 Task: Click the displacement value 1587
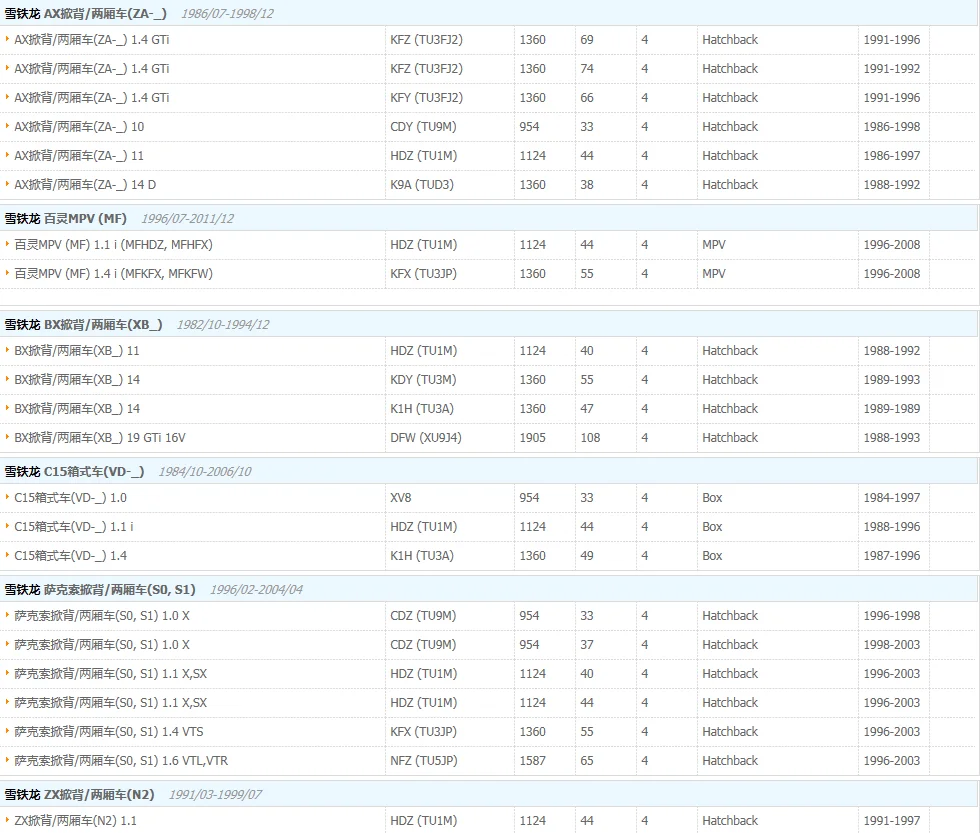coord(532,761)
